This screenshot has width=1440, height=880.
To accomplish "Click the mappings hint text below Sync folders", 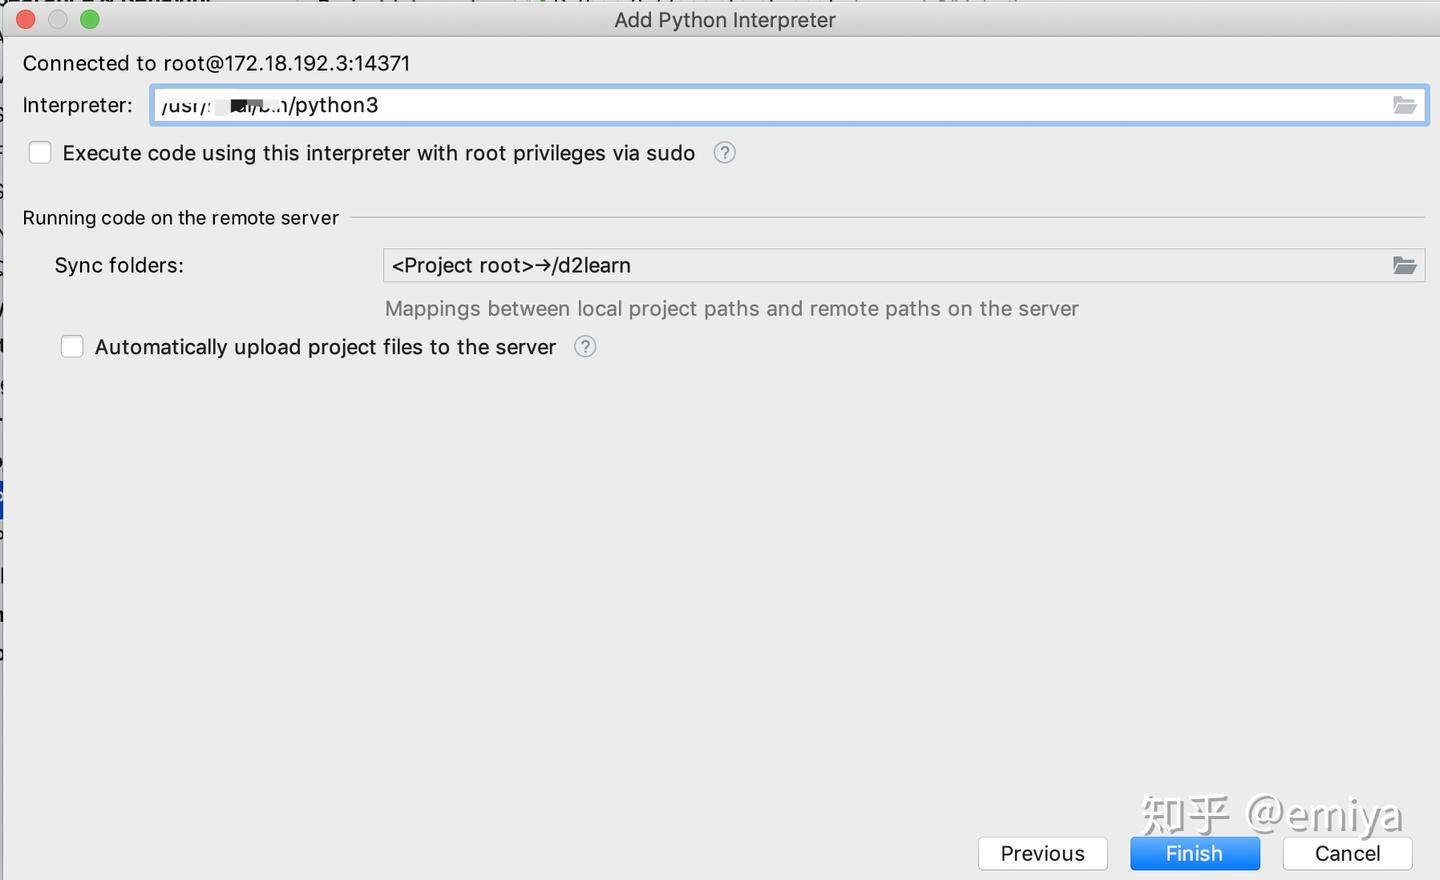I will [x=731, y=309].
